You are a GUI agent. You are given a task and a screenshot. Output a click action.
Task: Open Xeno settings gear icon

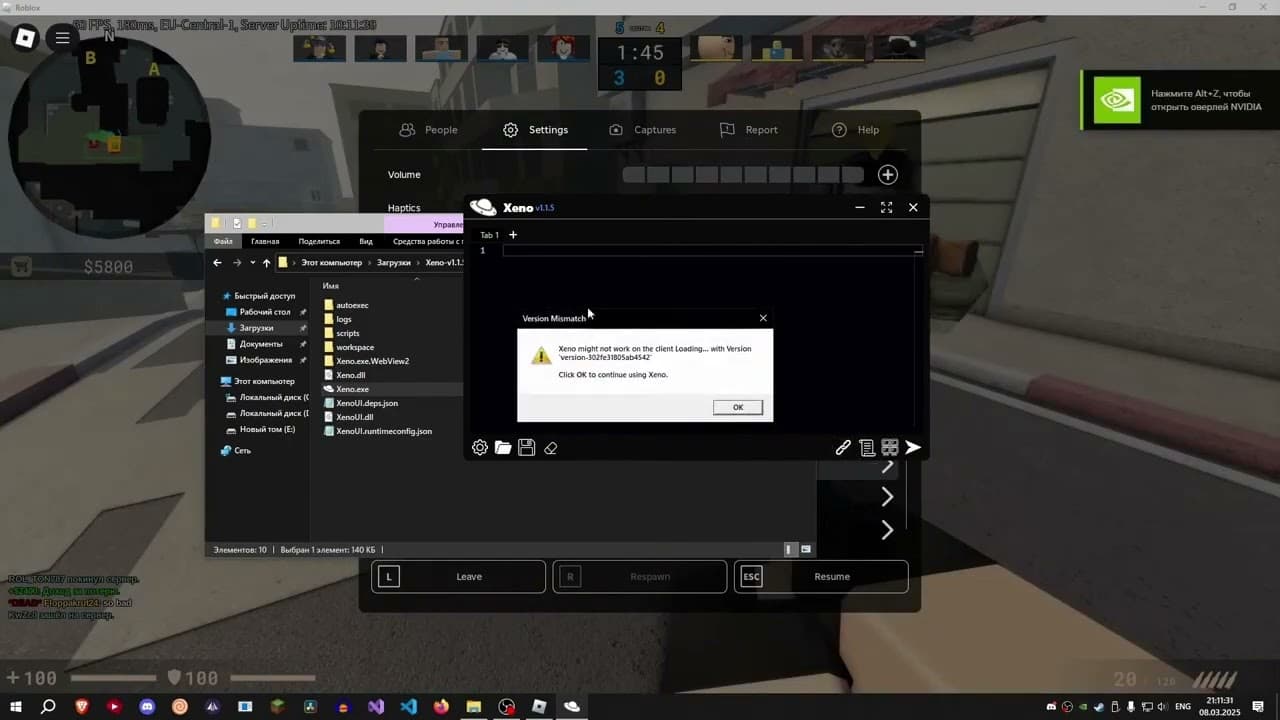[x=480, y=448]
